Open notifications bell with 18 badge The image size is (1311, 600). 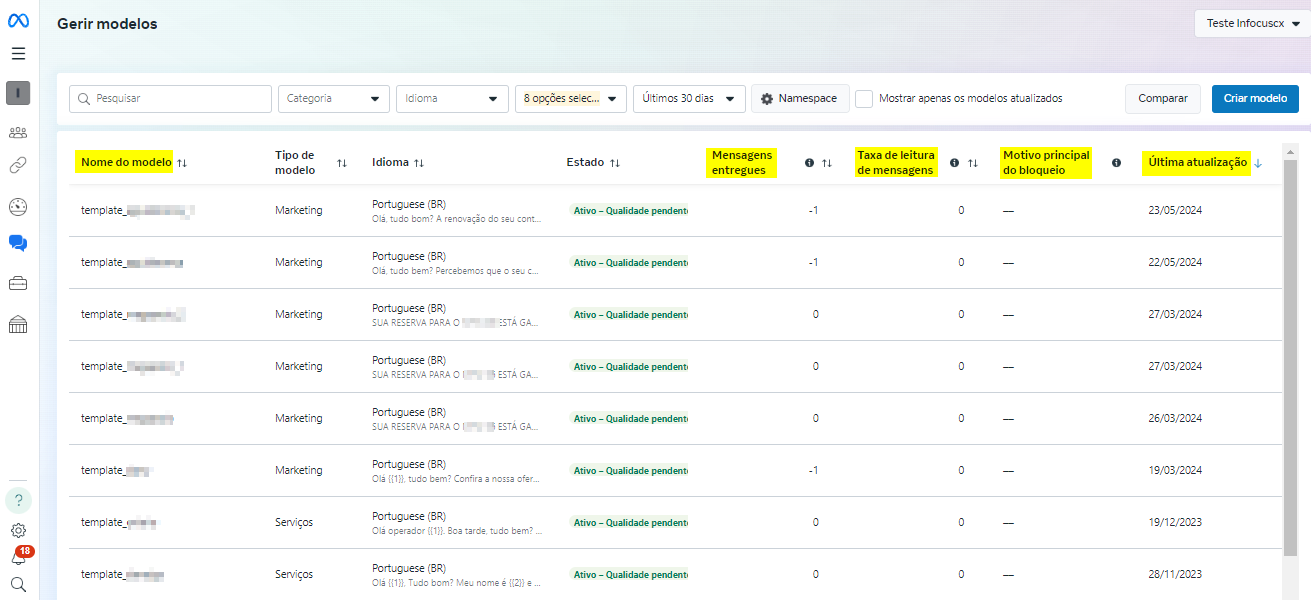tap(18, 557)
